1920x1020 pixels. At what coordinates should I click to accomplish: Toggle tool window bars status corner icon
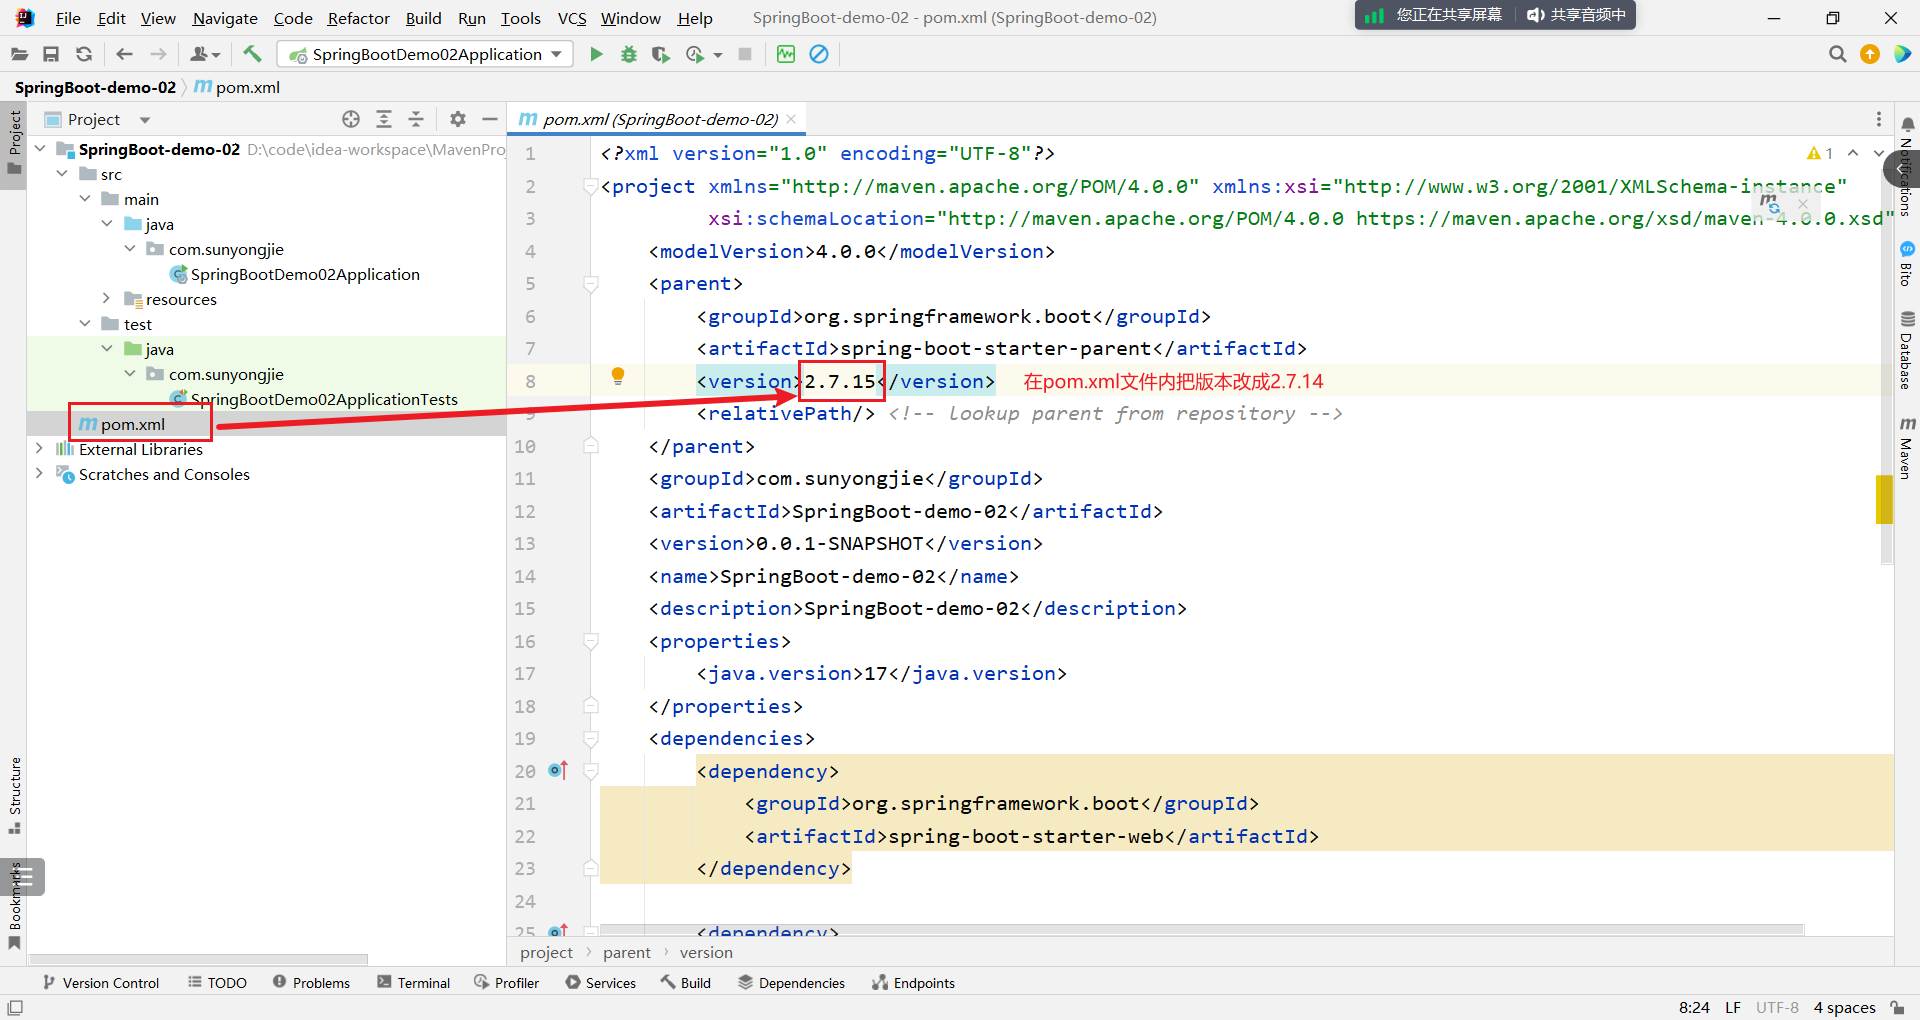click(x=15, y=1007)
